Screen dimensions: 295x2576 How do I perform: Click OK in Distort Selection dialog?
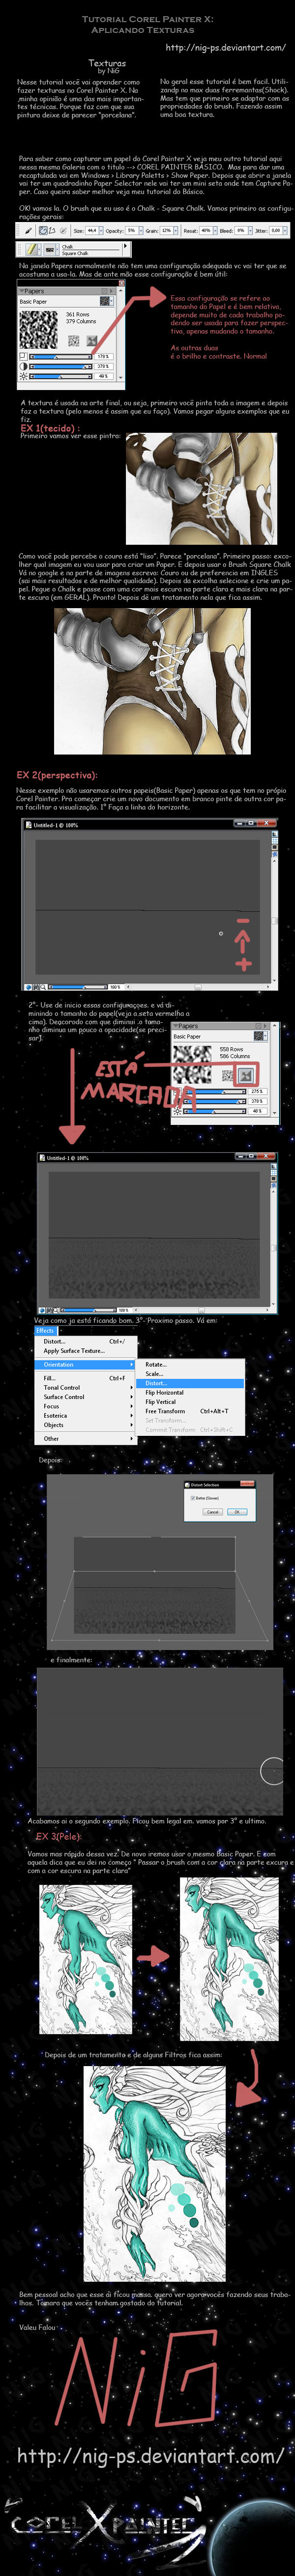(x=237, y=1511)
